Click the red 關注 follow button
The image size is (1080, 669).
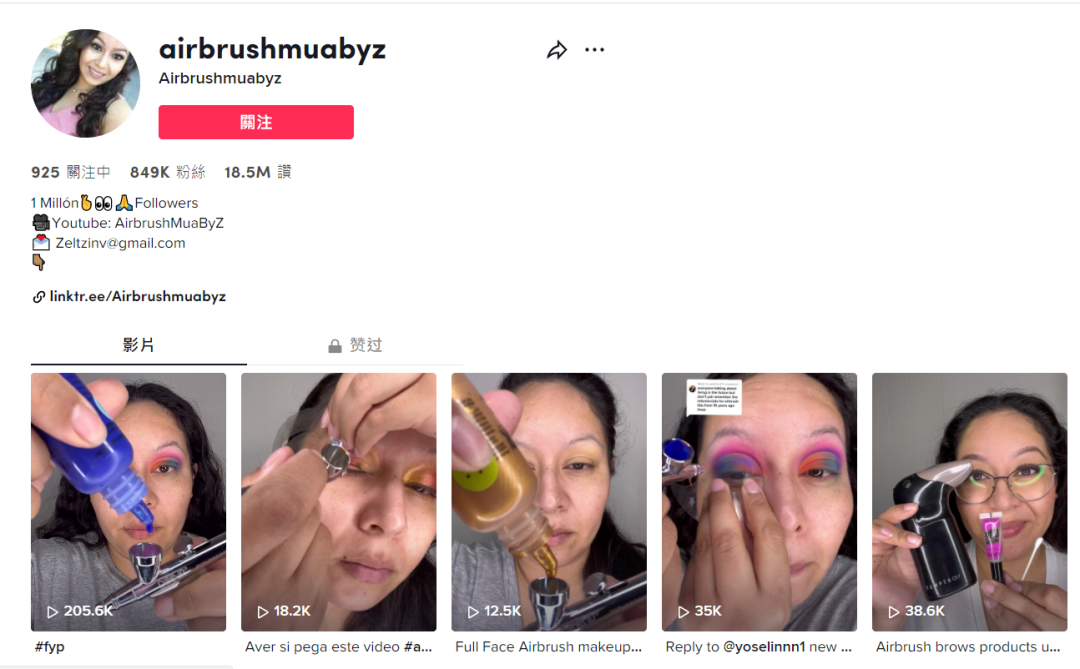point(256,122)
